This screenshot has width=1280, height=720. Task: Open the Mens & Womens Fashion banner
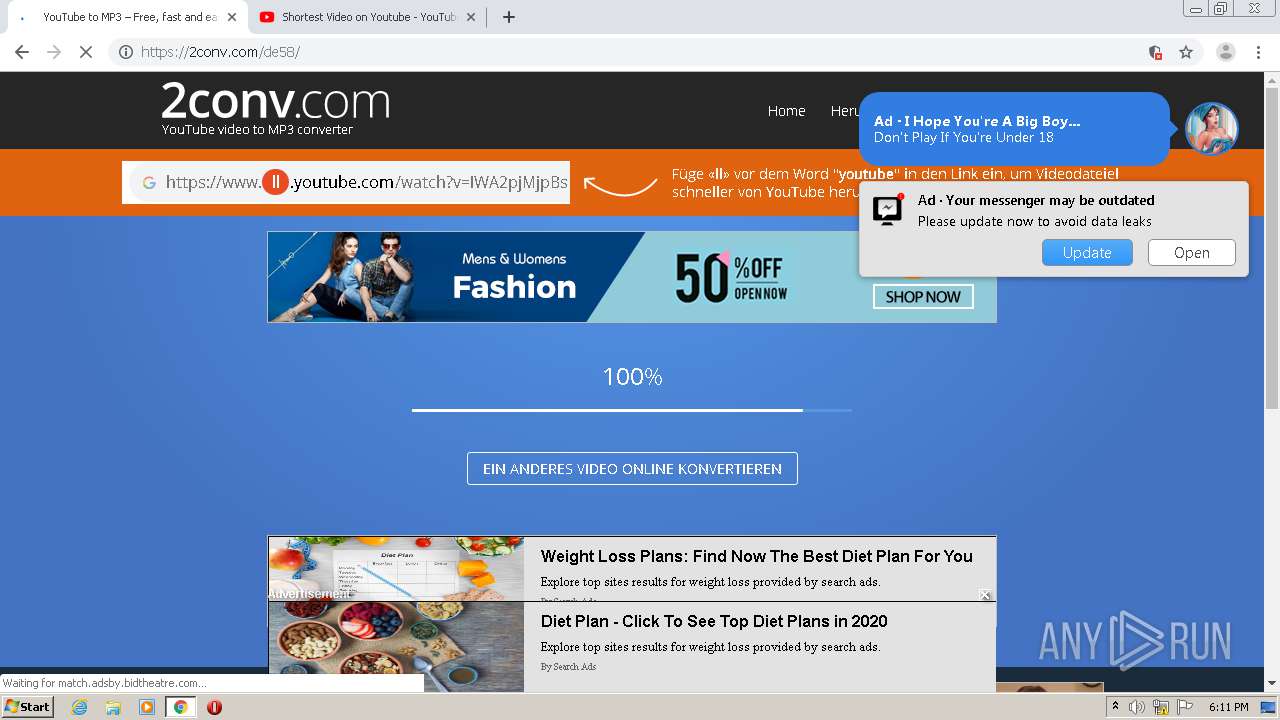(x=632, y=277)
